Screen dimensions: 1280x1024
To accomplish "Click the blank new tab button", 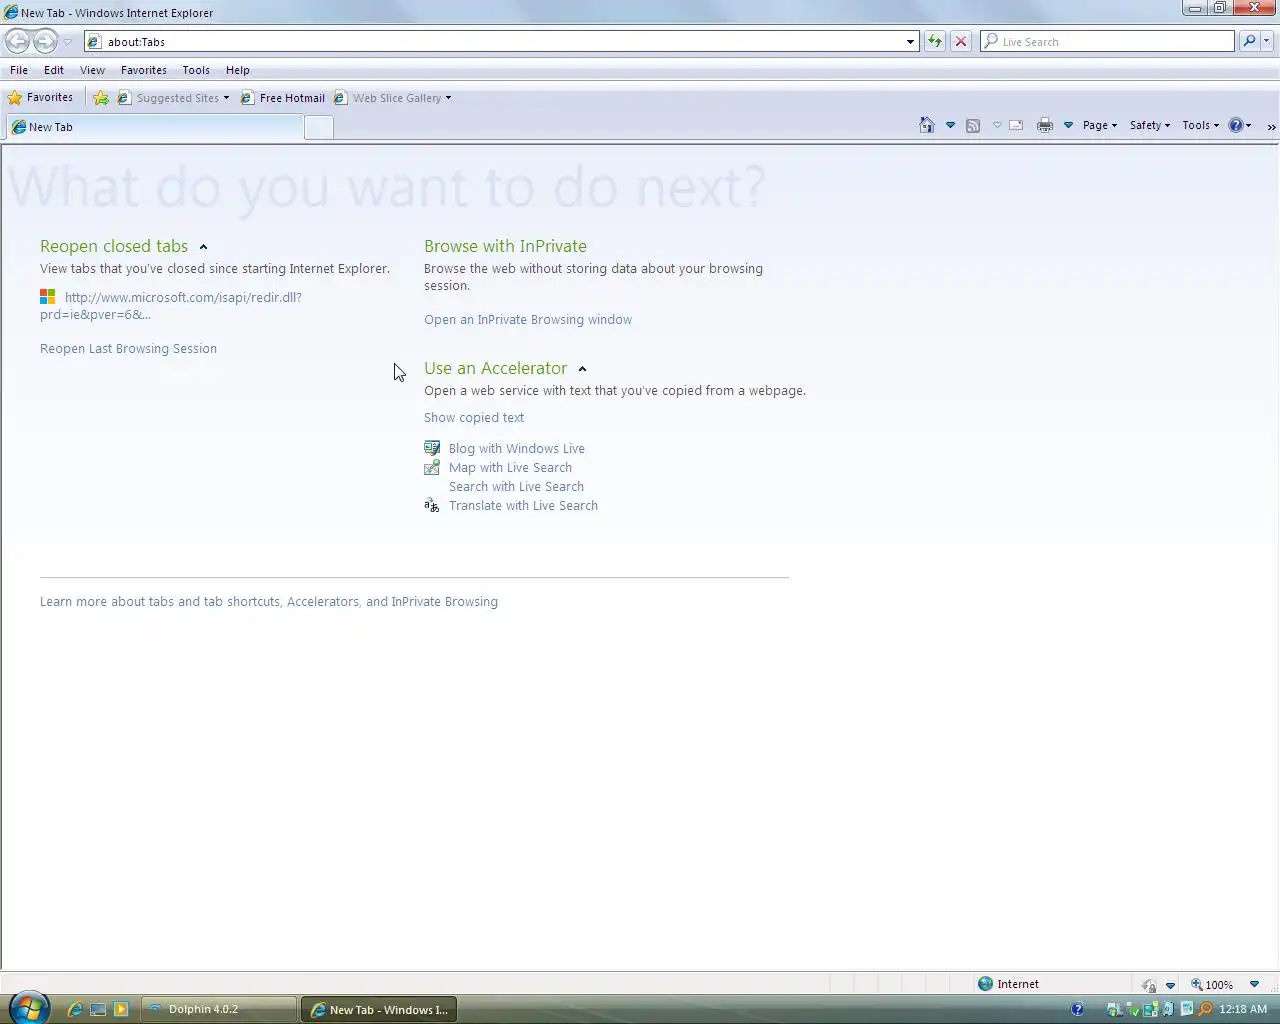I will (x=318, y=127).
